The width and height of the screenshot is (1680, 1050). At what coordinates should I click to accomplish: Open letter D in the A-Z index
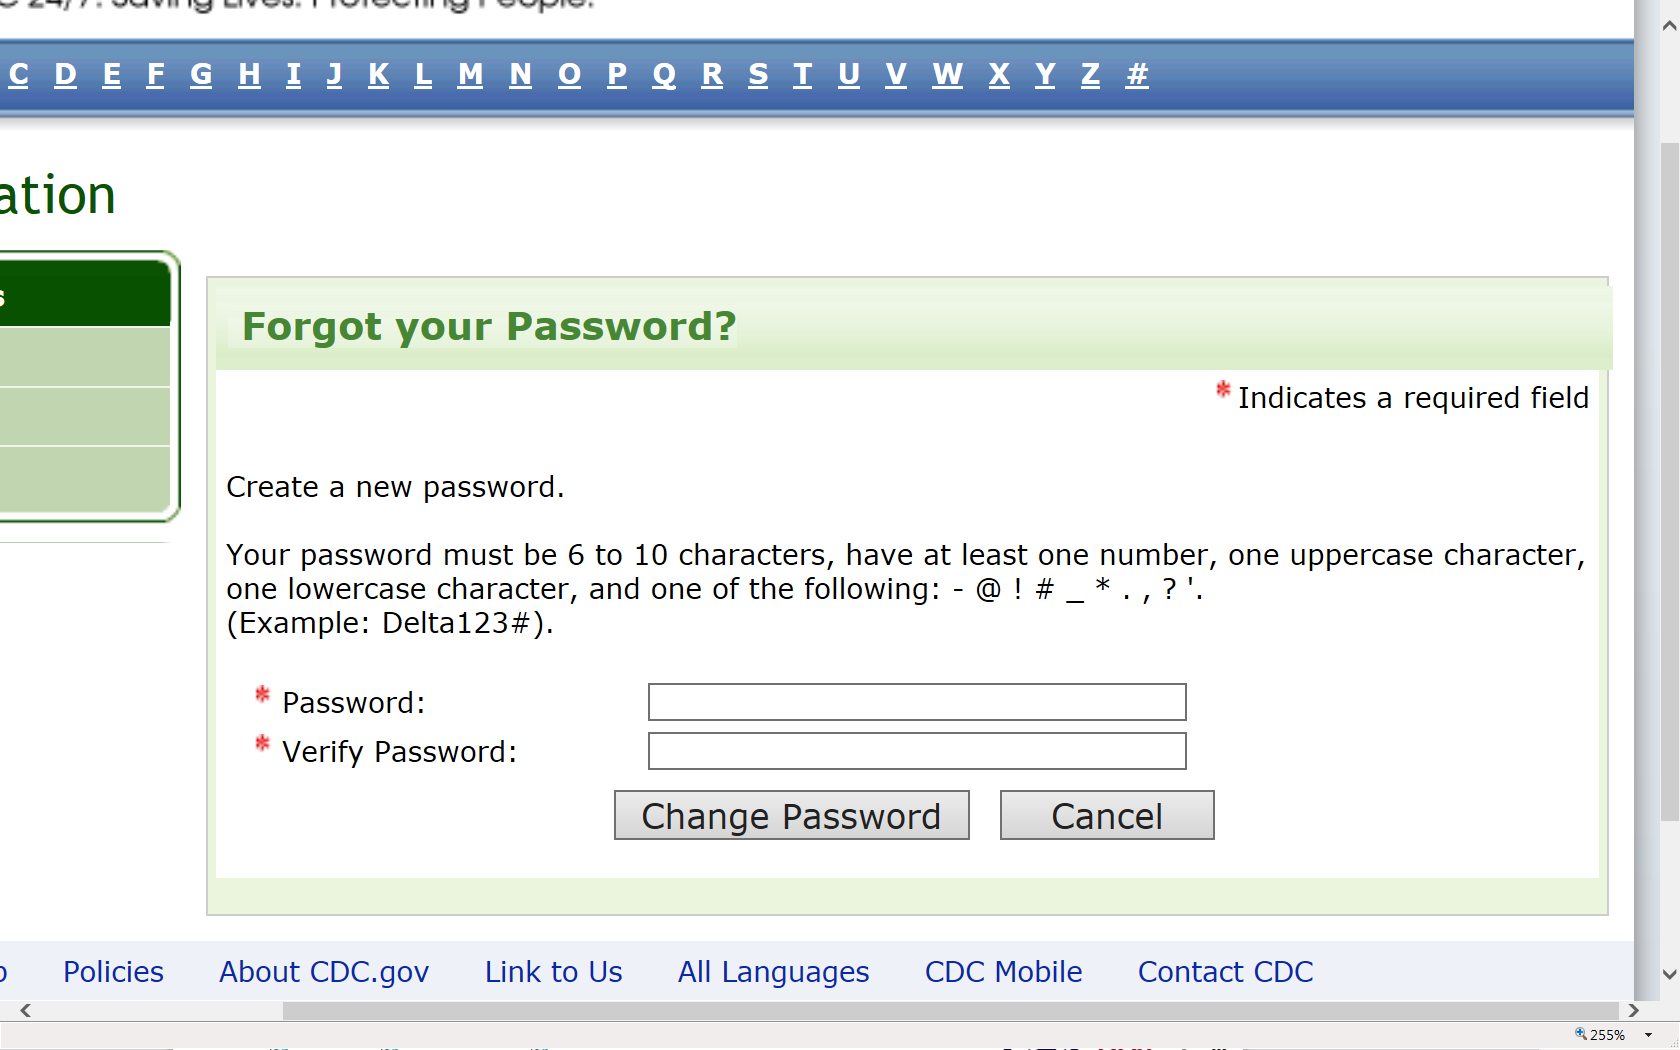click(65, 75)
